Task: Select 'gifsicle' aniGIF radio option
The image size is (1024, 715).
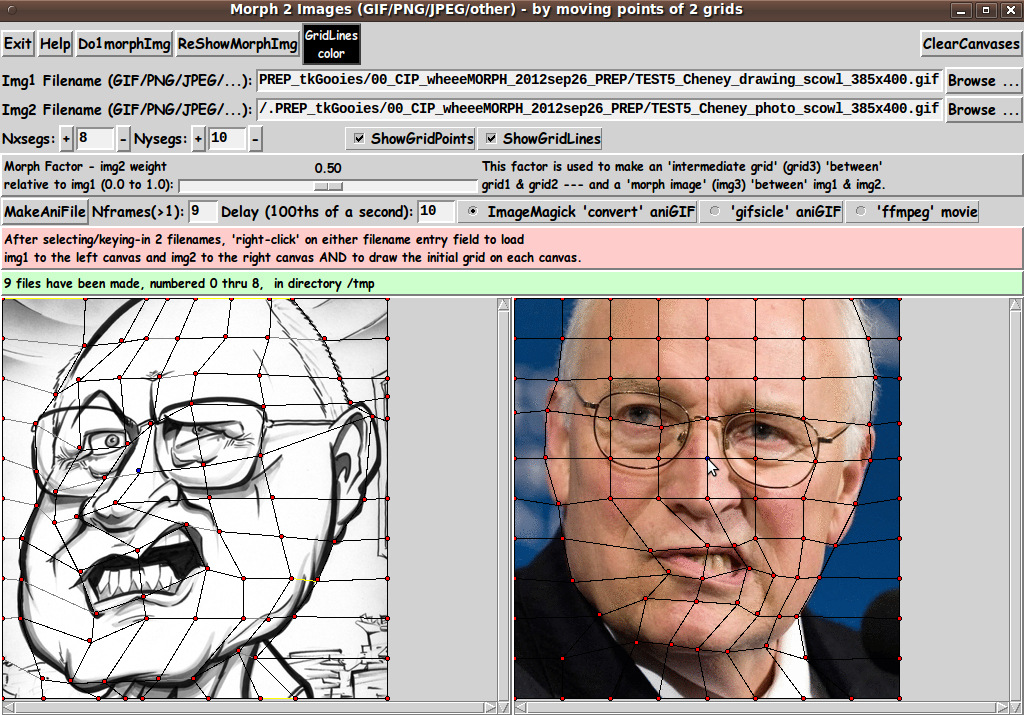Action: point(771,212)
